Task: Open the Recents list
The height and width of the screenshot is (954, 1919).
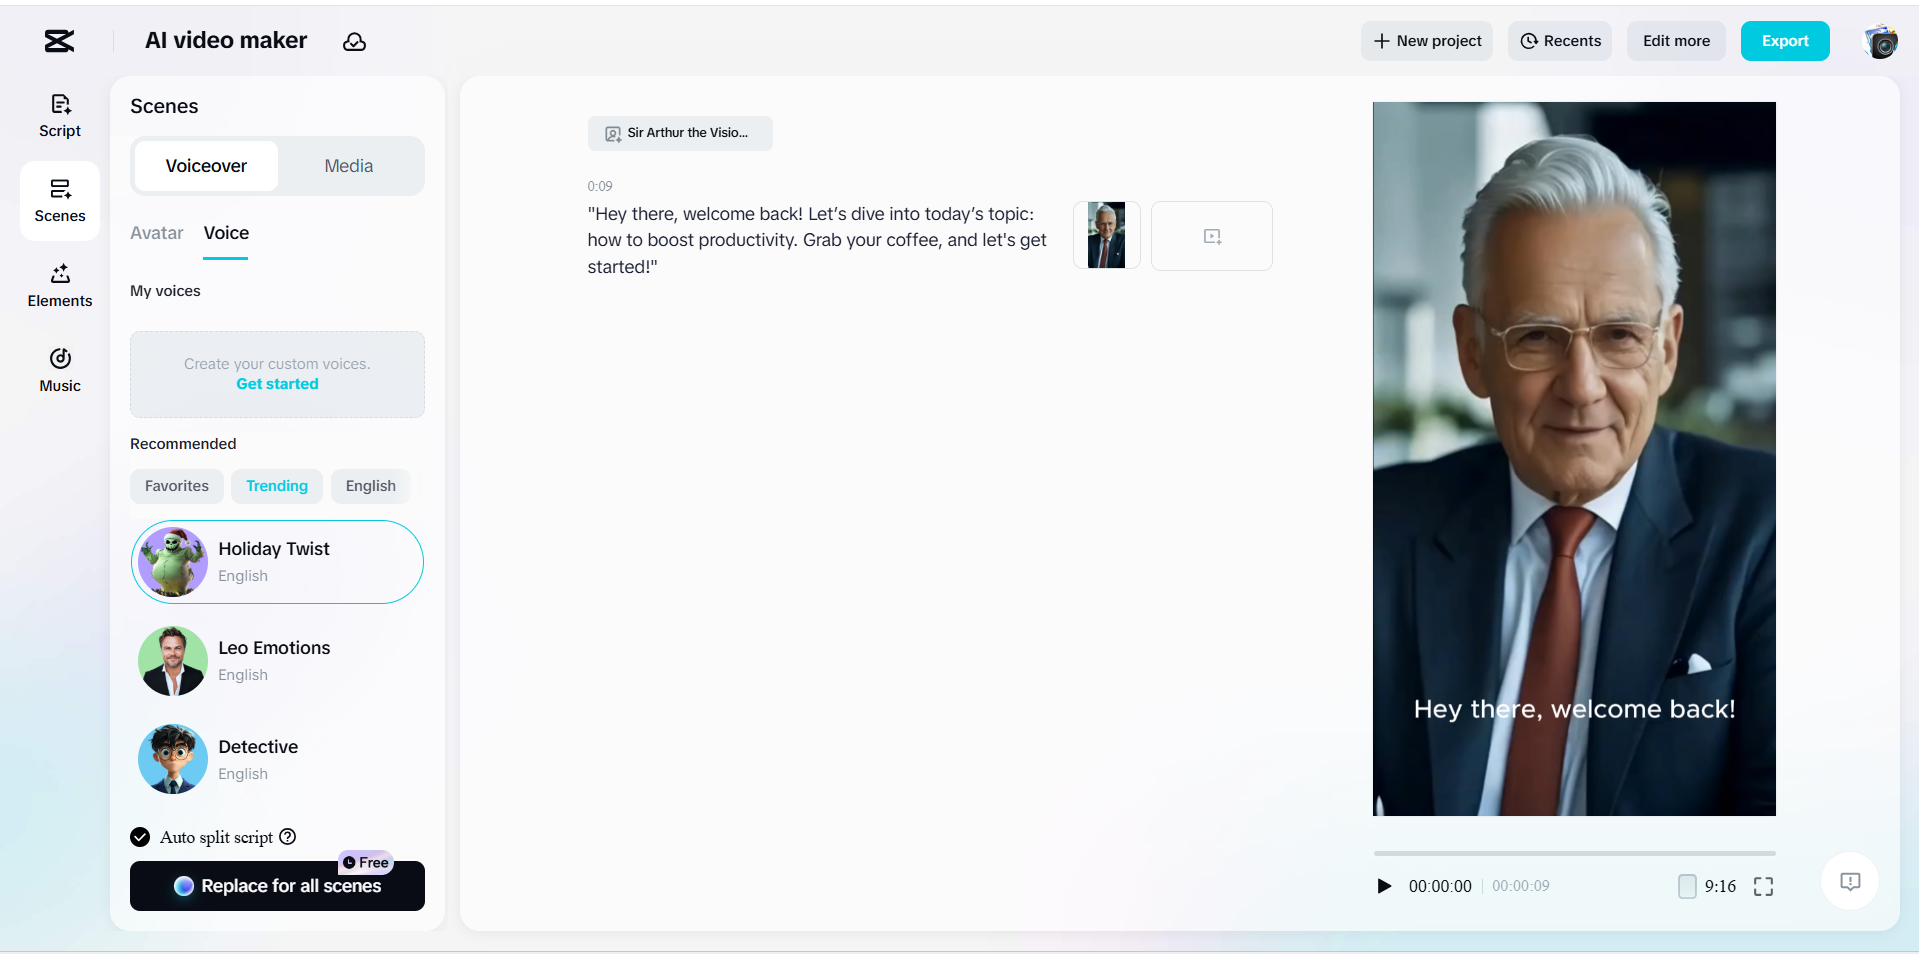Action: coord(1560,41)
